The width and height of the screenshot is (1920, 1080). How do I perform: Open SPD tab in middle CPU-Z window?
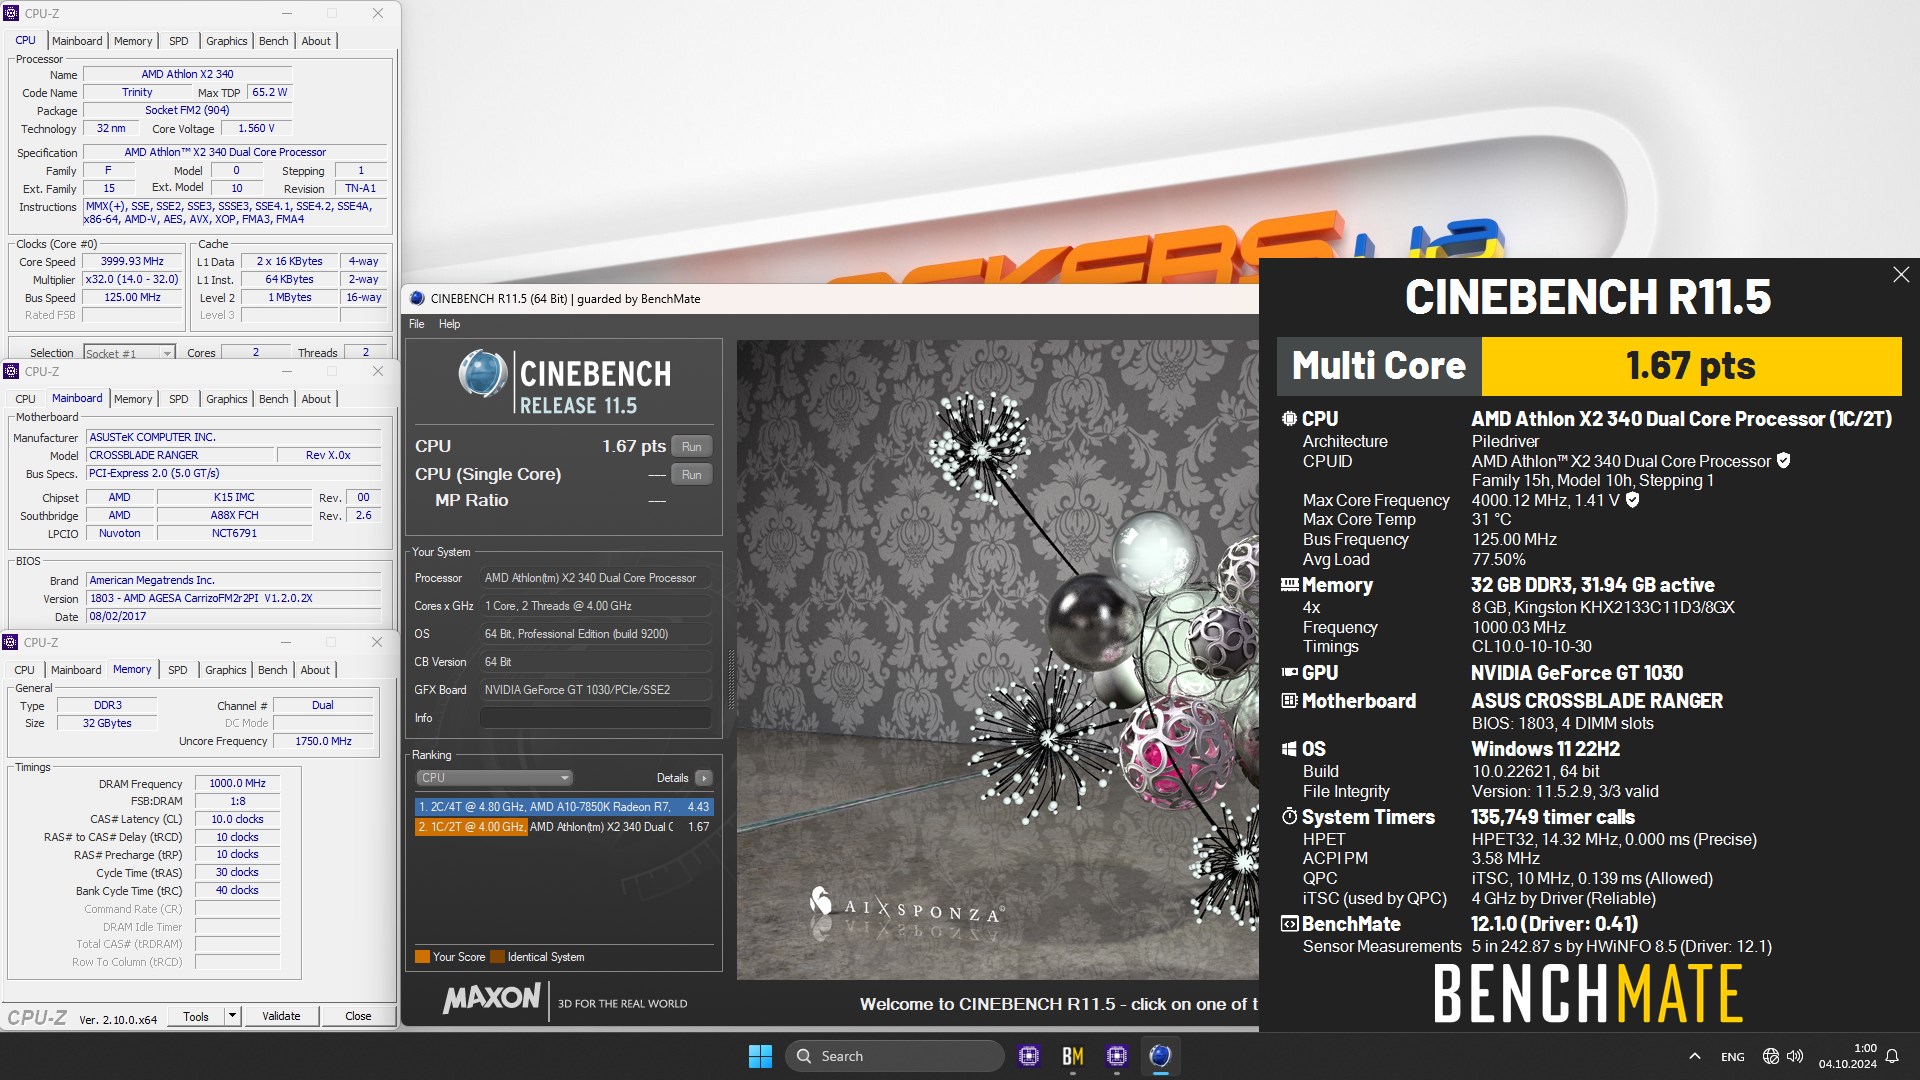(179, 399)
